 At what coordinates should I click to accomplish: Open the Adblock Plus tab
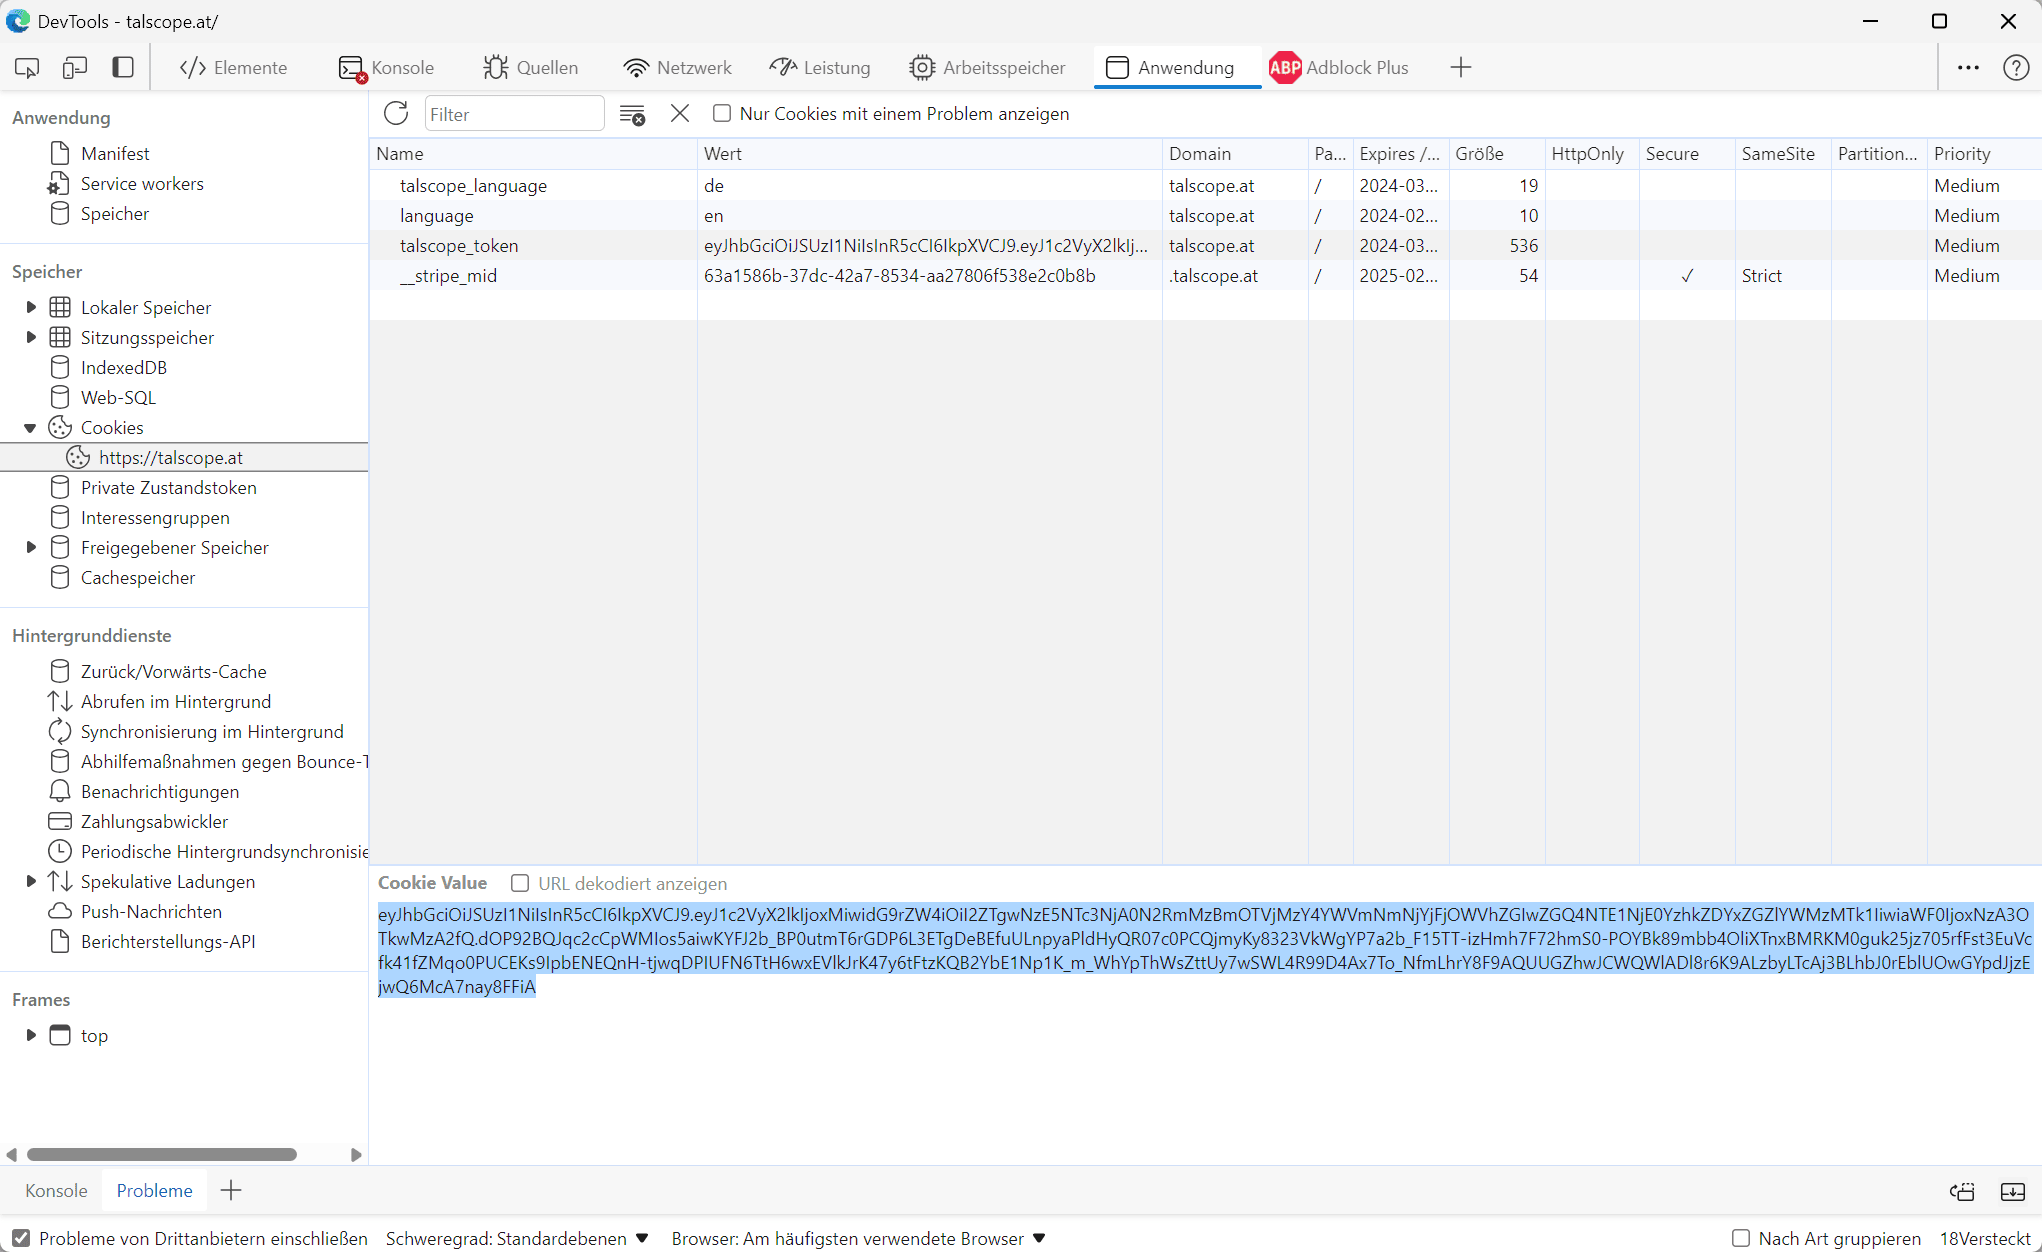tap(1339, 67)
